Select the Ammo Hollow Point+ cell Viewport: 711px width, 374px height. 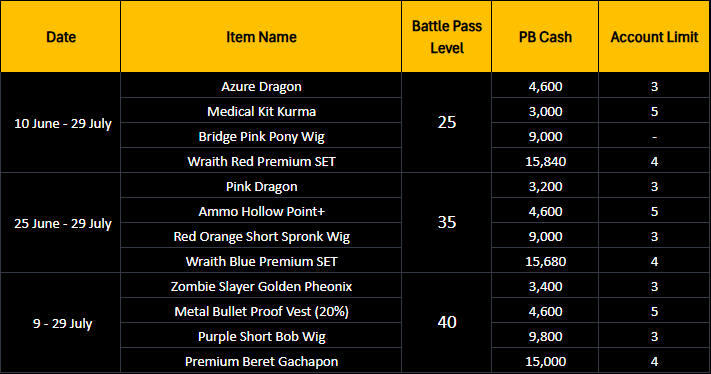261,211
